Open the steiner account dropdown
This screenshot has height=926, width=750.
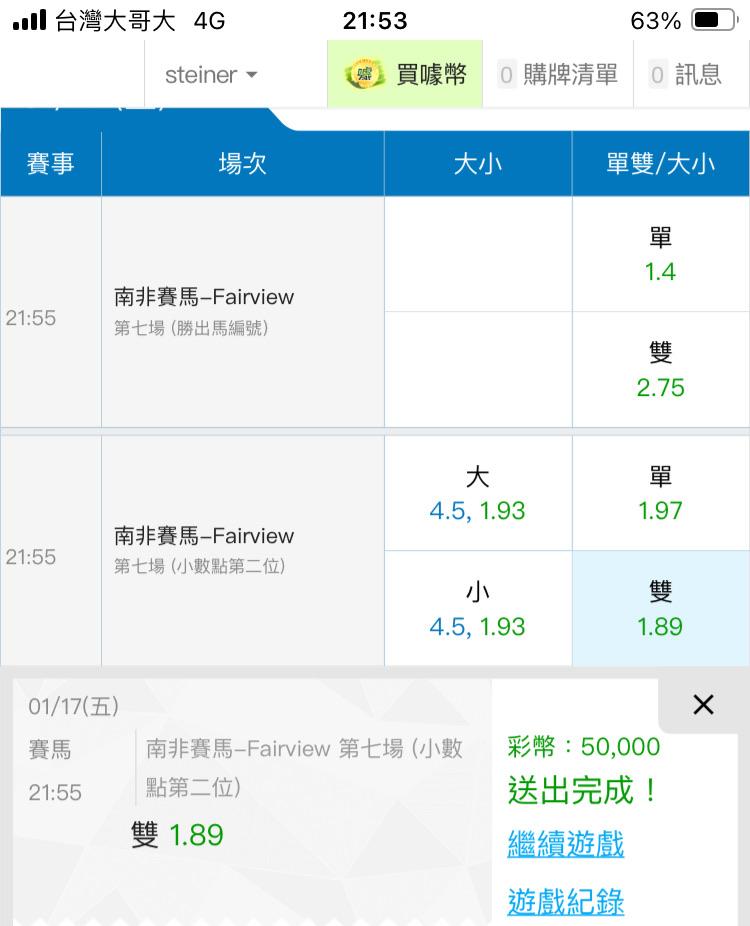coord(210,75)
